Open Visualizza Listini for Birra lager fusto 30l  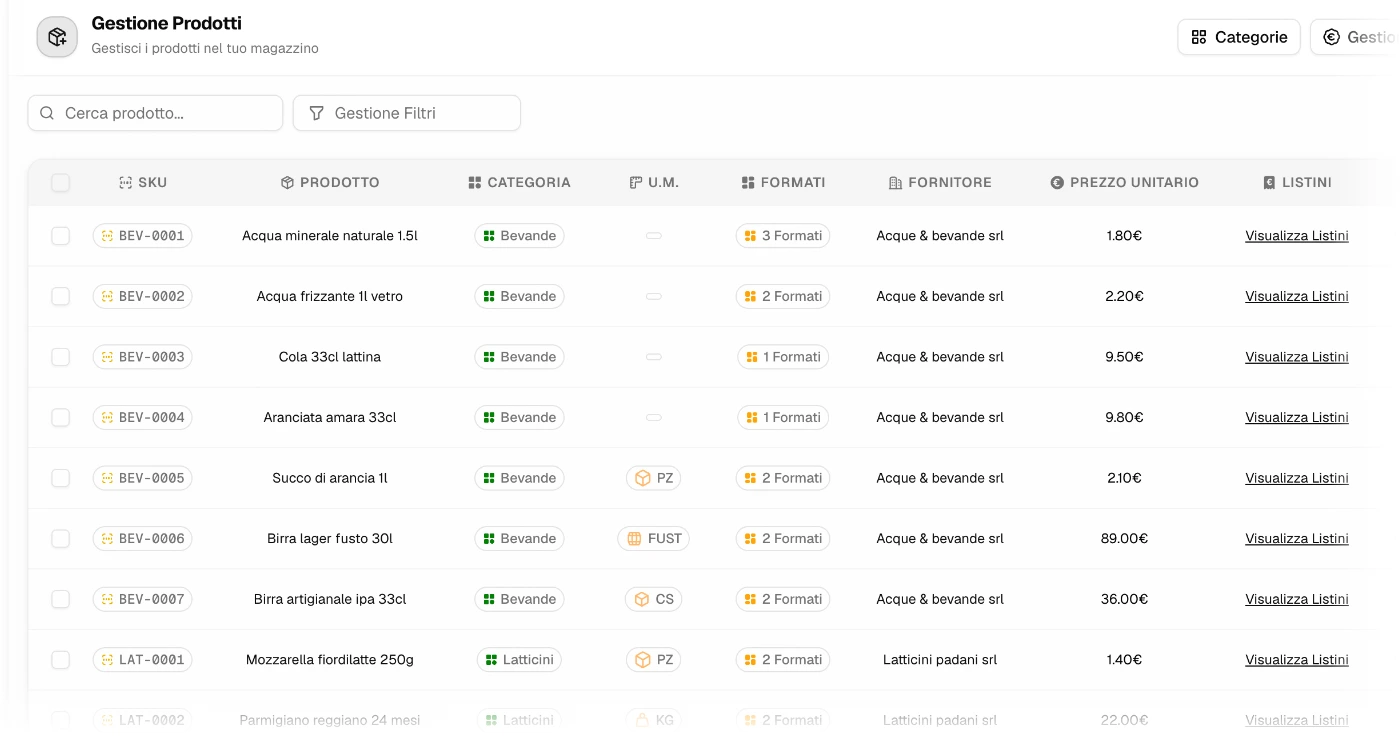pos(1297,538)
